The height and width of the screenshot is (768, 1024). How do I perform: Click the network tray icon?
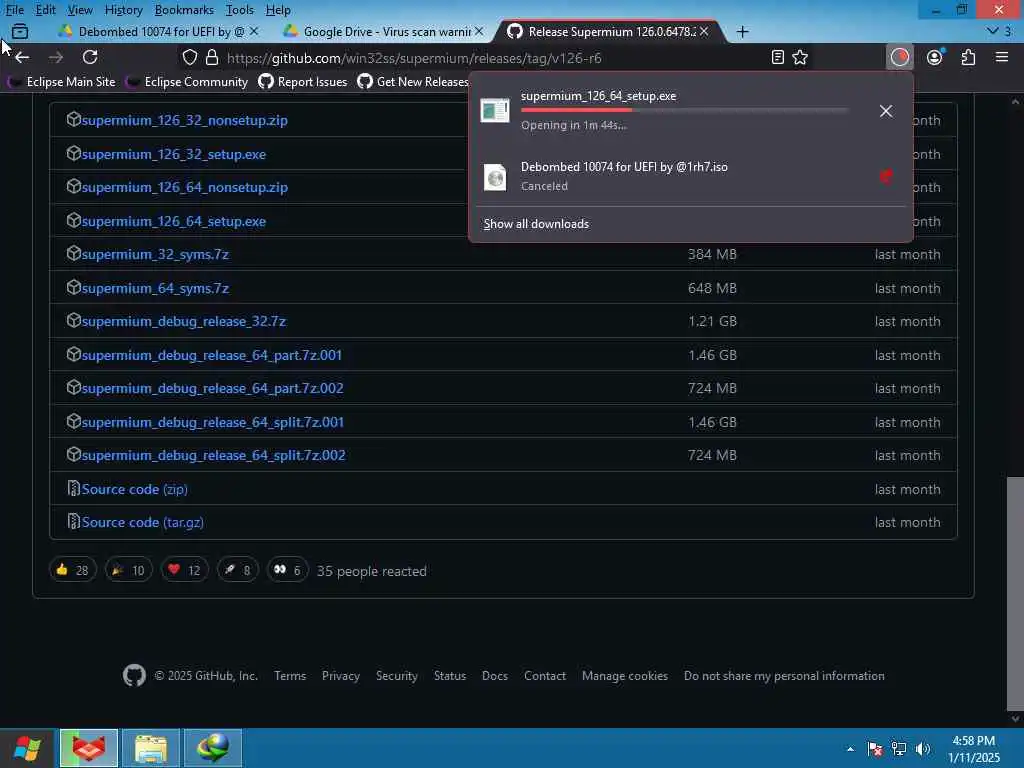[x=899, y=749]
